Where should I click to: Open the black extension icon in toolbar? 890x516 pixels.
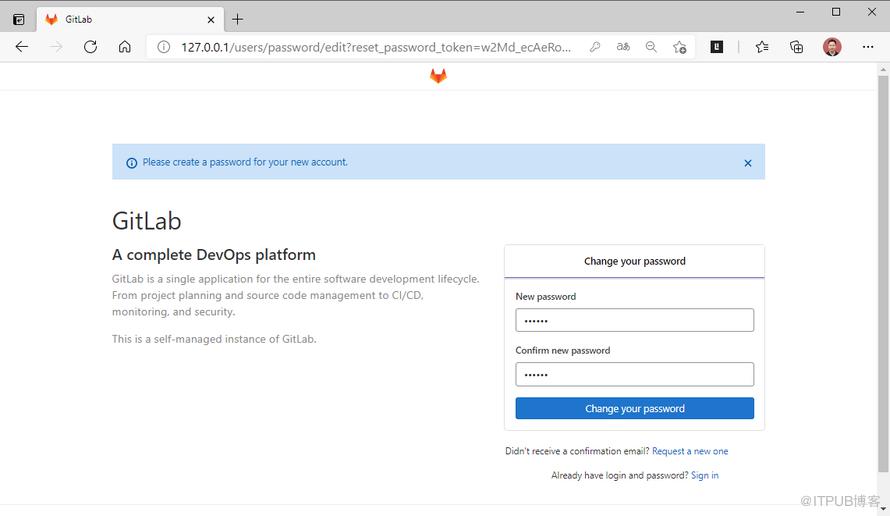coord(717,47)
